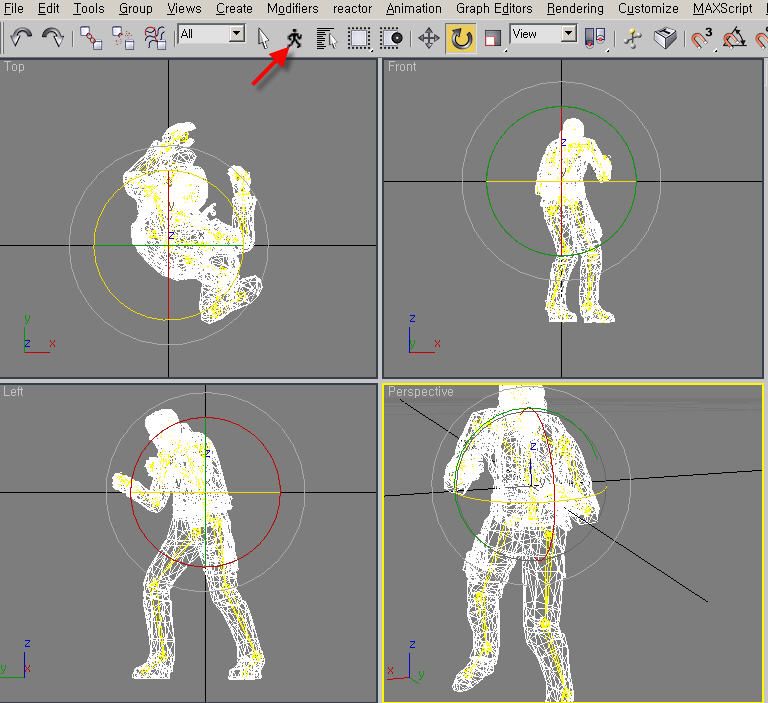The image size is (768, 703).
Task: Toggle the Angle Snap icon
Action: tap(734, 38)
